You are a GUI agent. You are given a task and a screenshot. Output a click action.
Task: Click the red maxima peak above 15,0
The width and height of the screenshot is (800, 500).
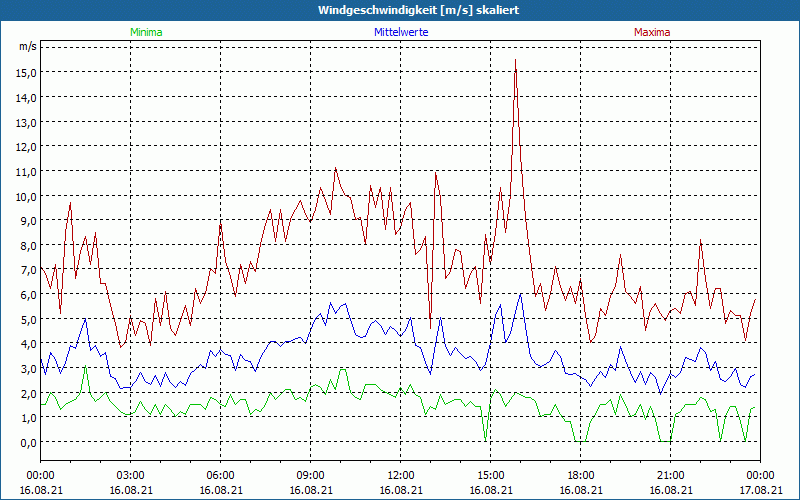tap(516, 60)
